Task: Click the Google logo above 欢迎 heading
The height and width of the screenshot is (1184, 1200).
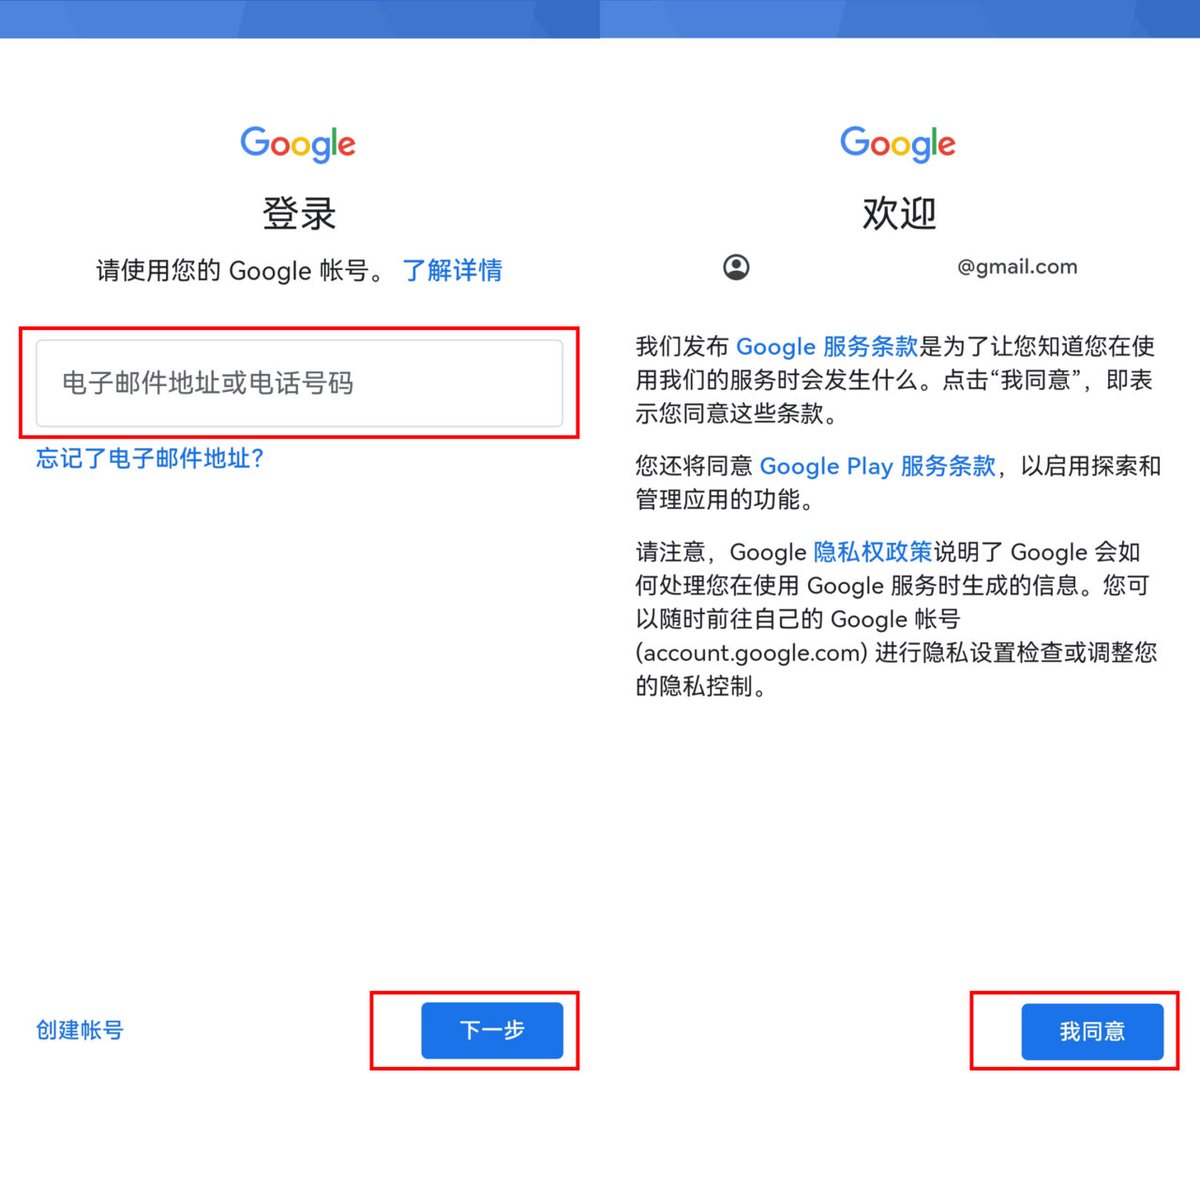Action: (x=898, y=144)
